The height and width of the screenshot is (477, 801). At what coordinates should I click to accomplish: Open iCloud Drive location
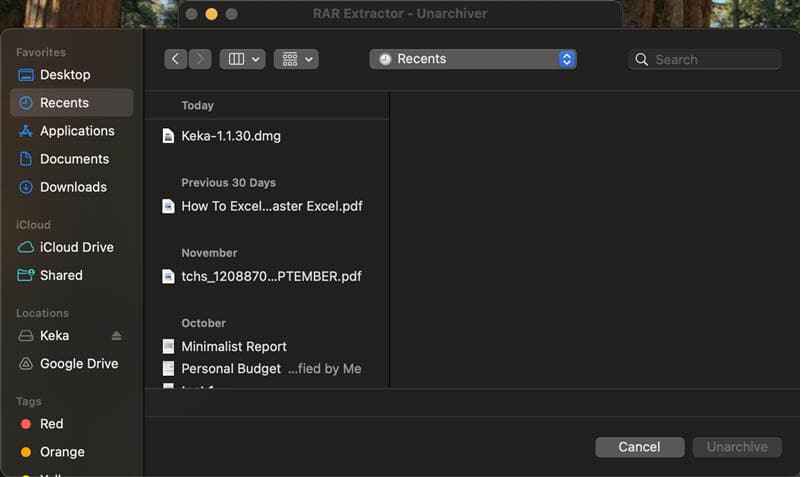pos(76,247)
